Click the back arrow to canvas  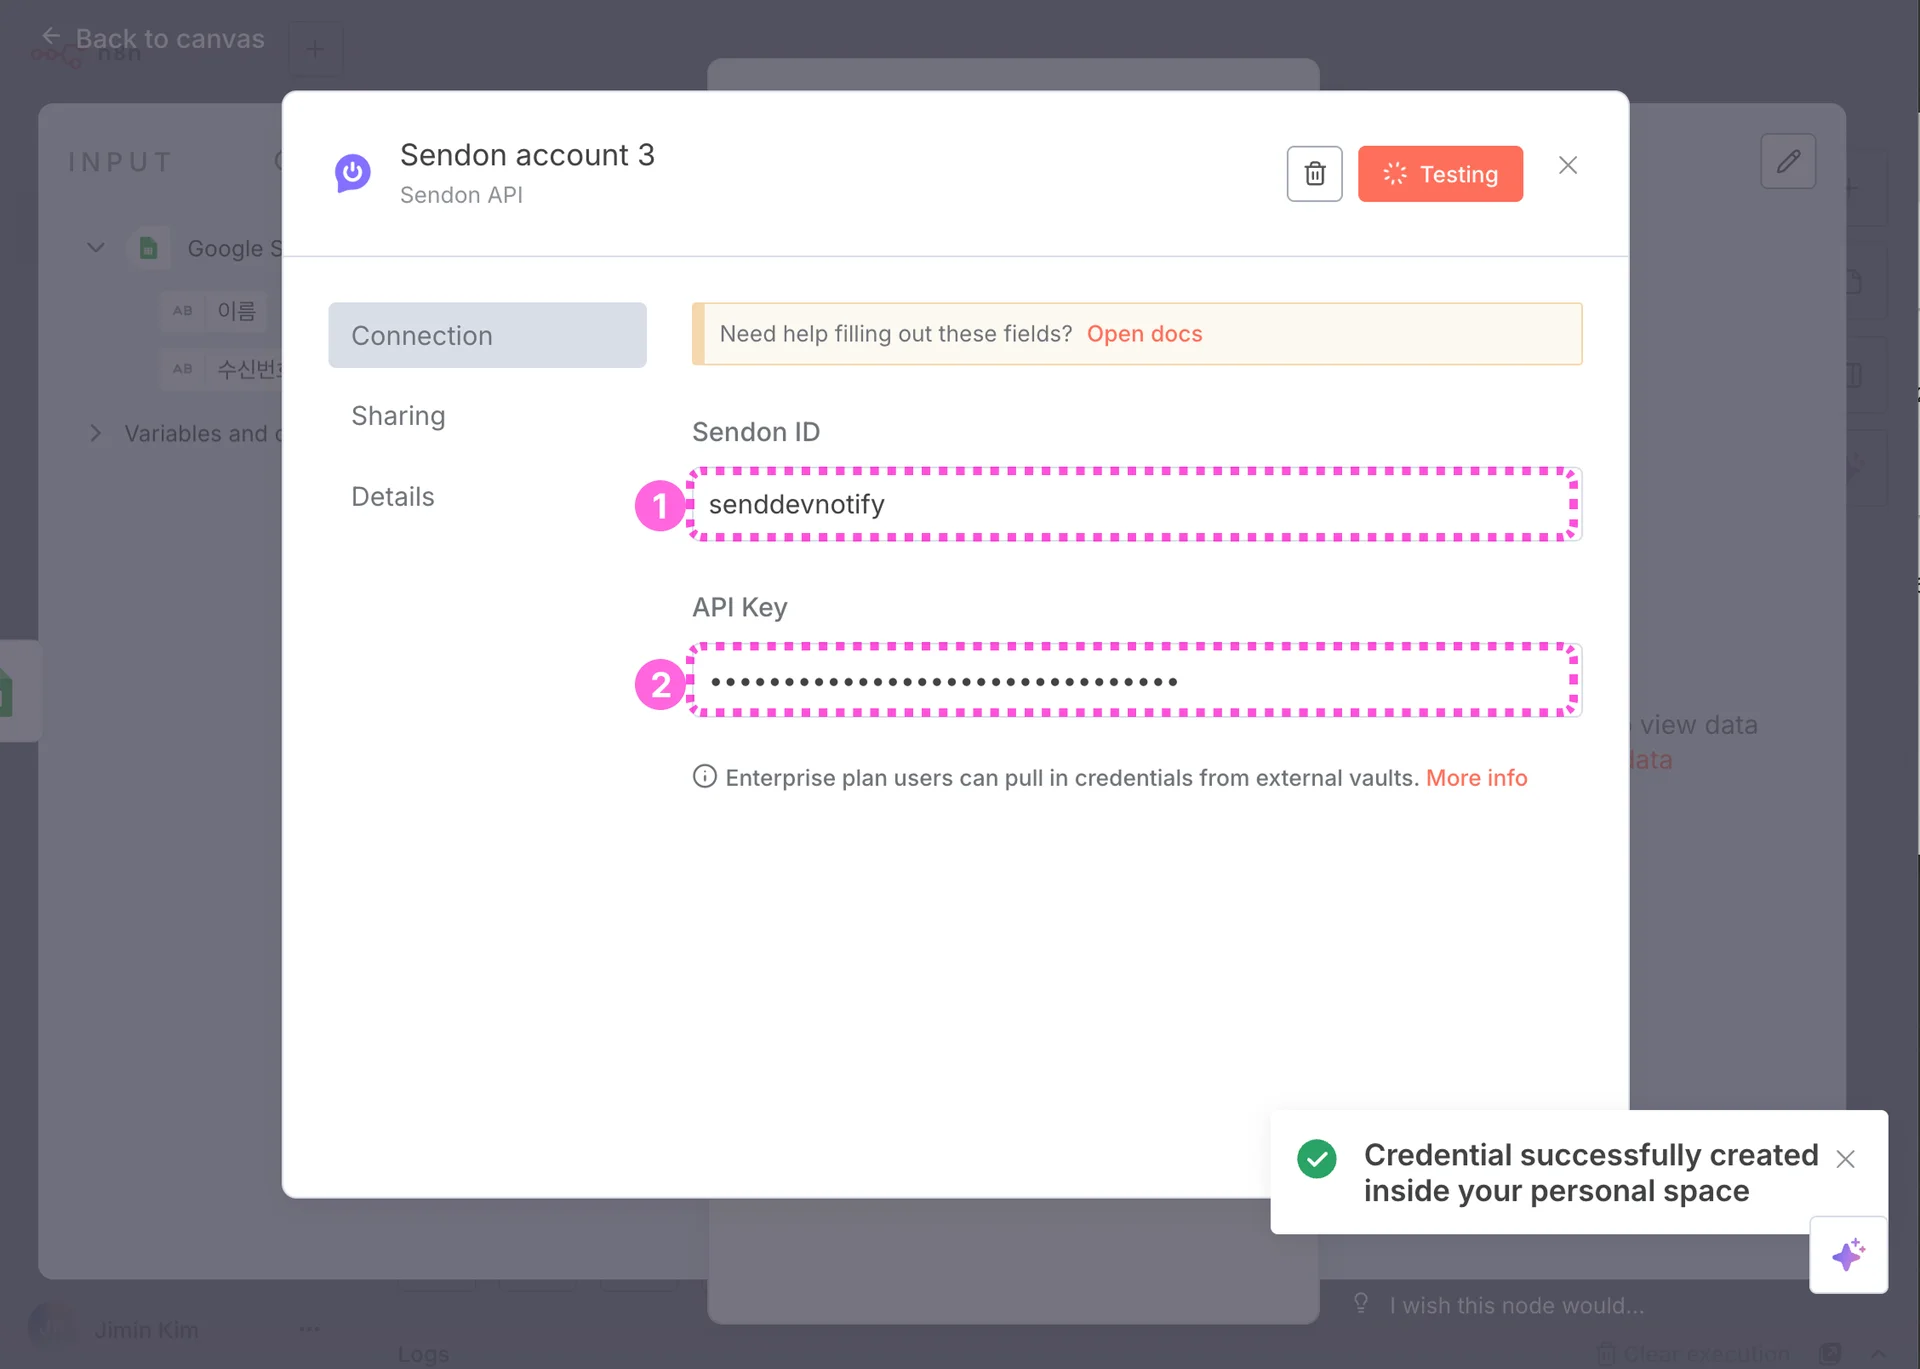point(50,38)
